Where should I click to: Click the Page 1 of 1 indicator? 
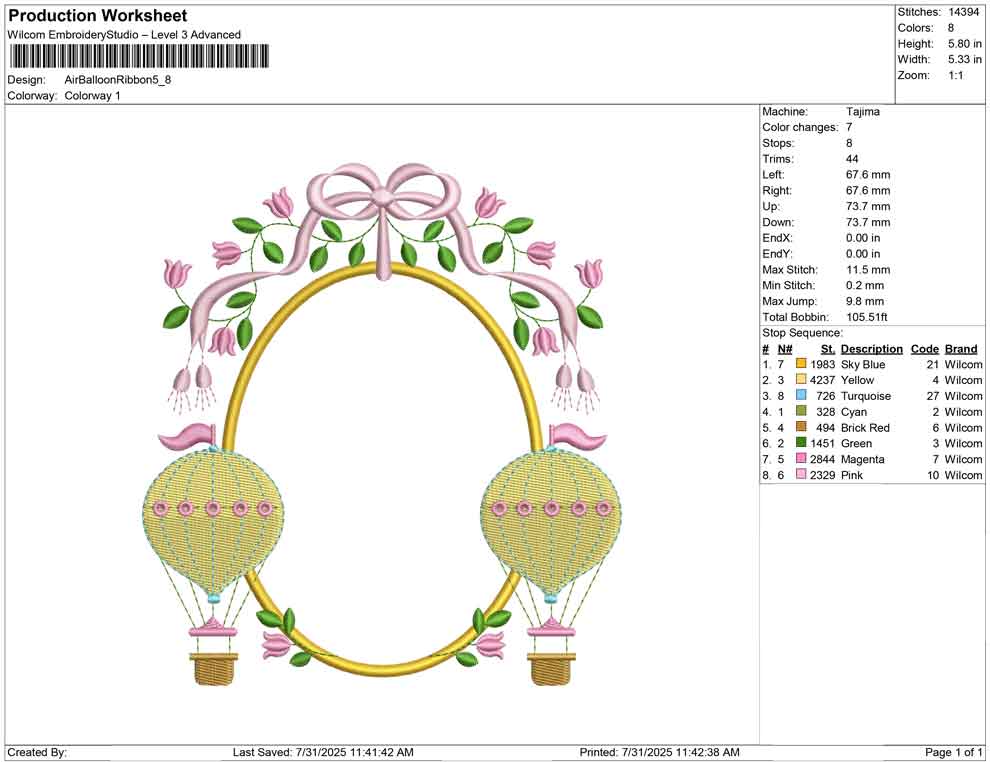954,752
